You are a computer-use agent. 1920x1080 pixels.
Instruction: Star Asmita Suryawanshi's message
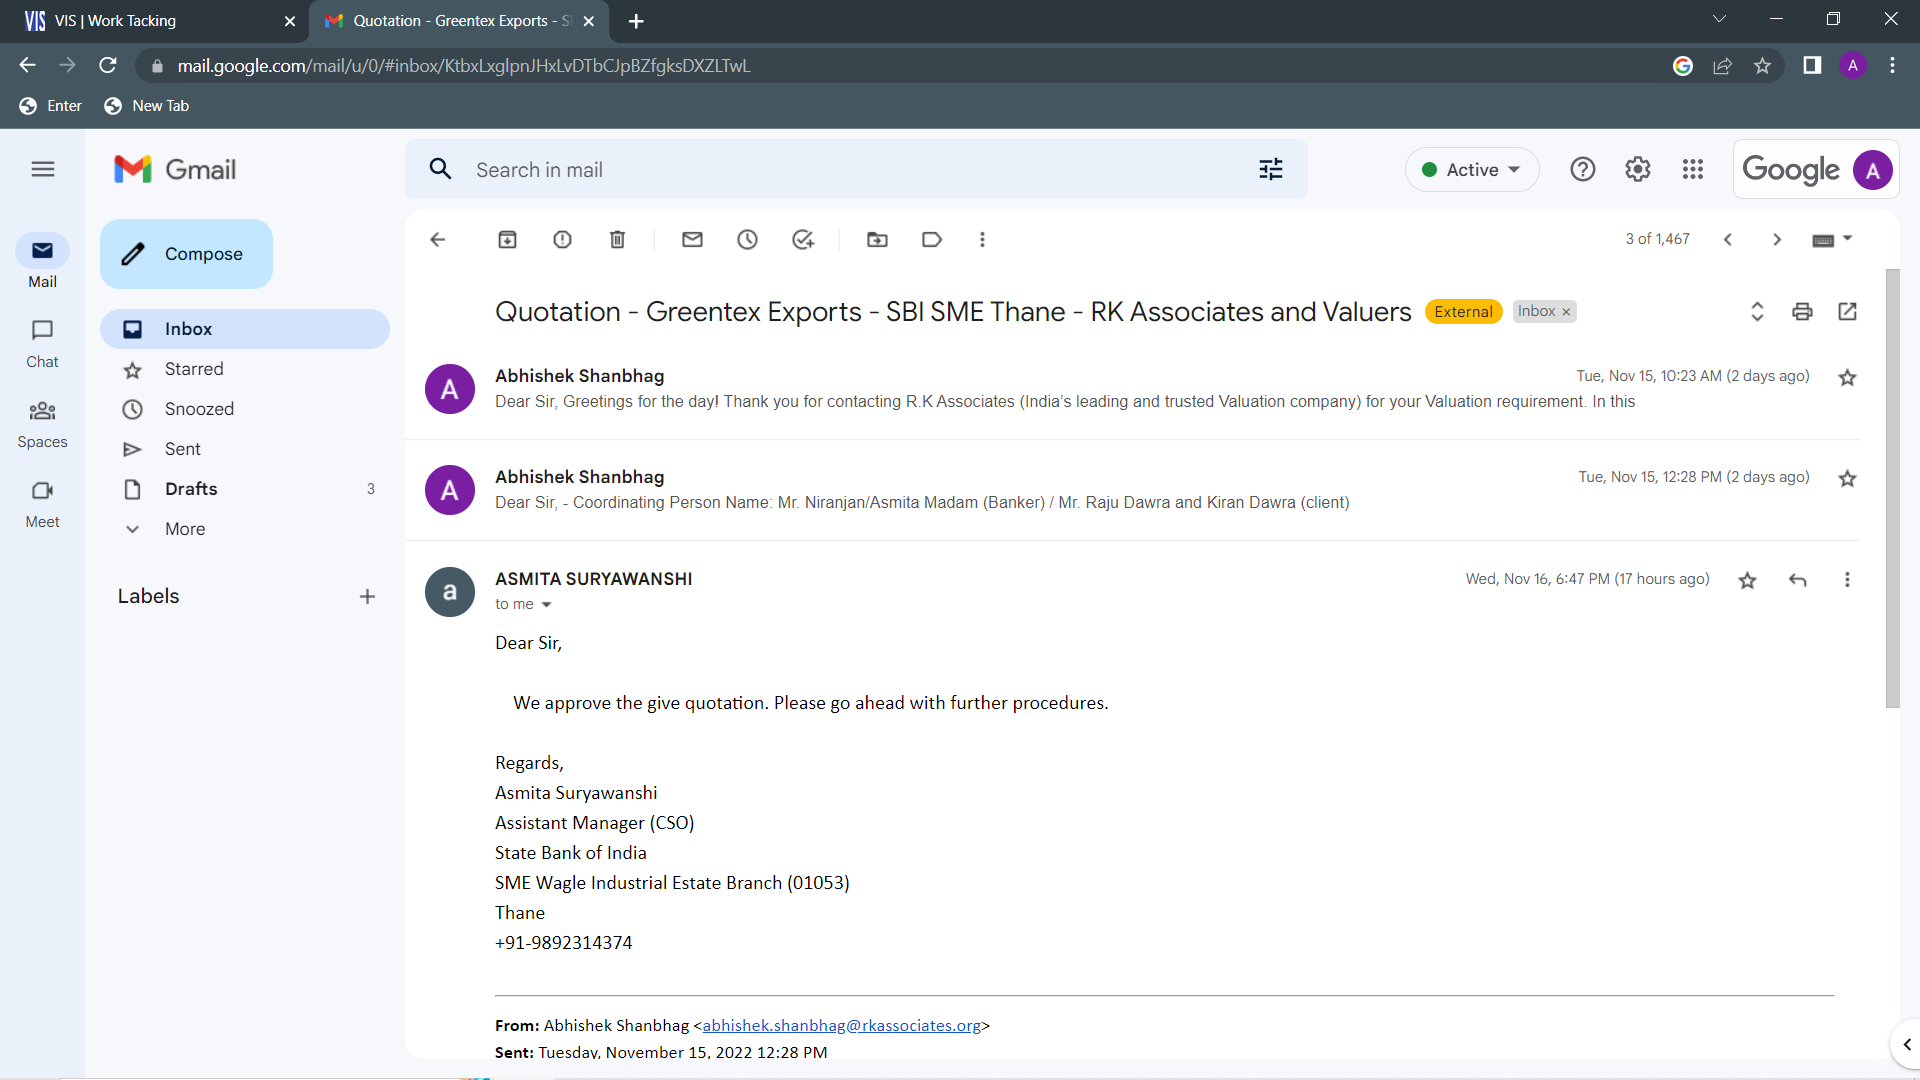[x=1747, y=580]
